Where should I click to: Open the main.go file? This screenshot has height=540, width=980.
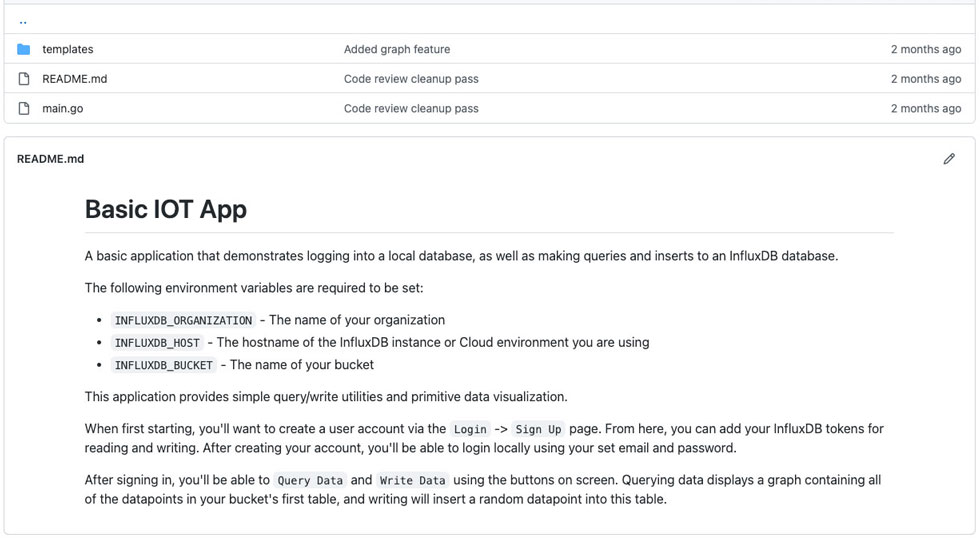click(62, 108)
